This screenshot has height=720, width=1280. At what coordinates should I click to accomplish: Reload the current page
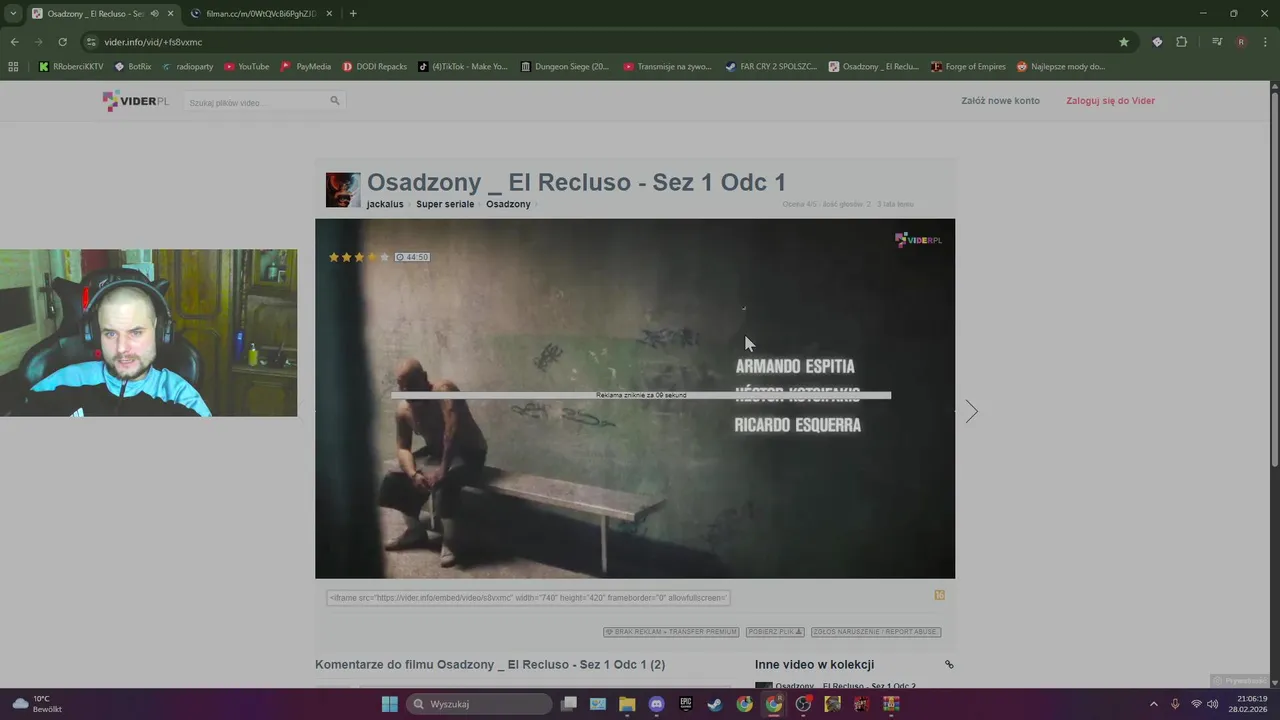coord(62,42)
